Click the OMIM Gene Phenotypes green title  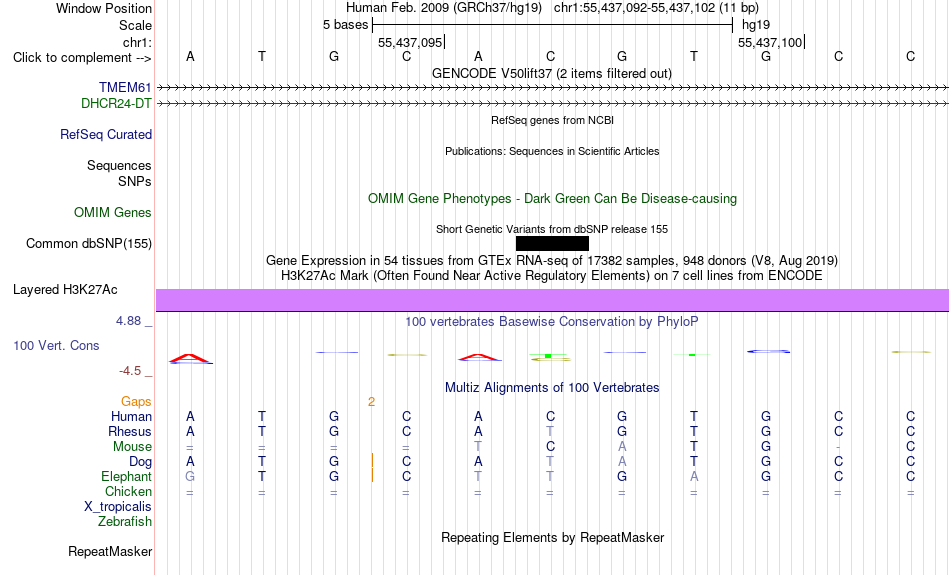(x=553, y=199)
